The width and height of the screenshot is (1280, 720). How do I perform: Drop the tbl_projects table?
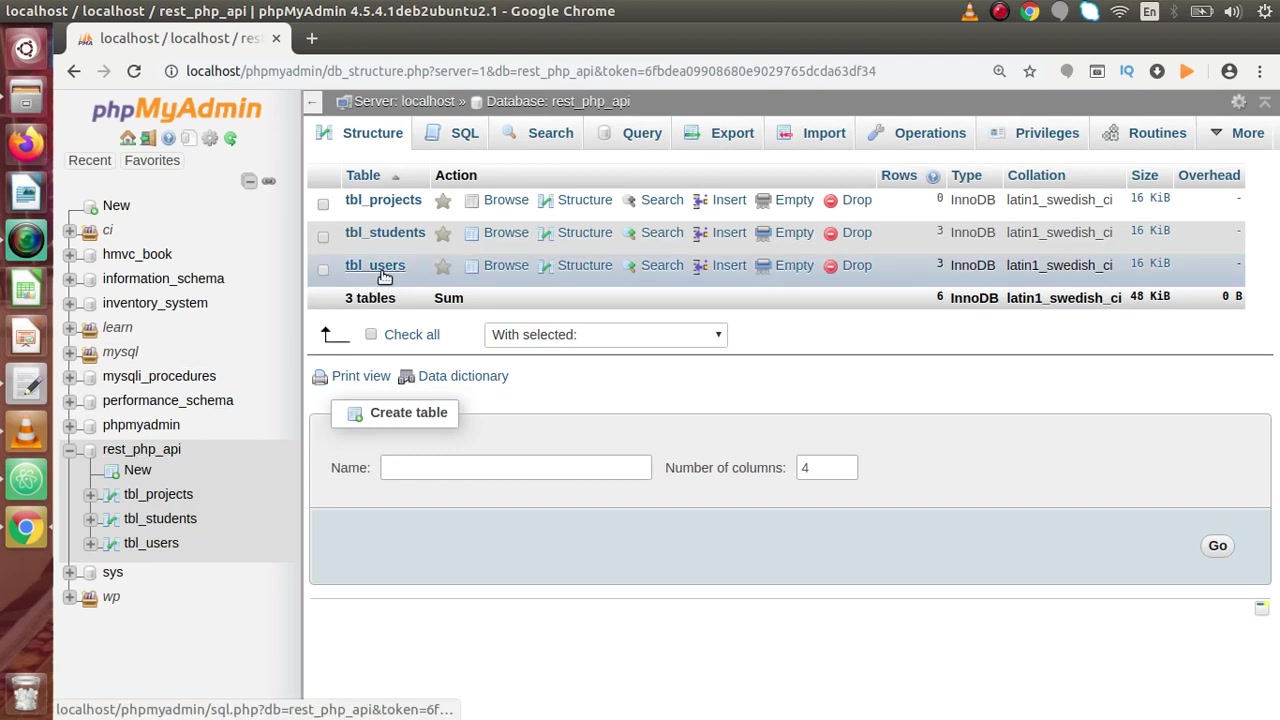click(847, 200)
